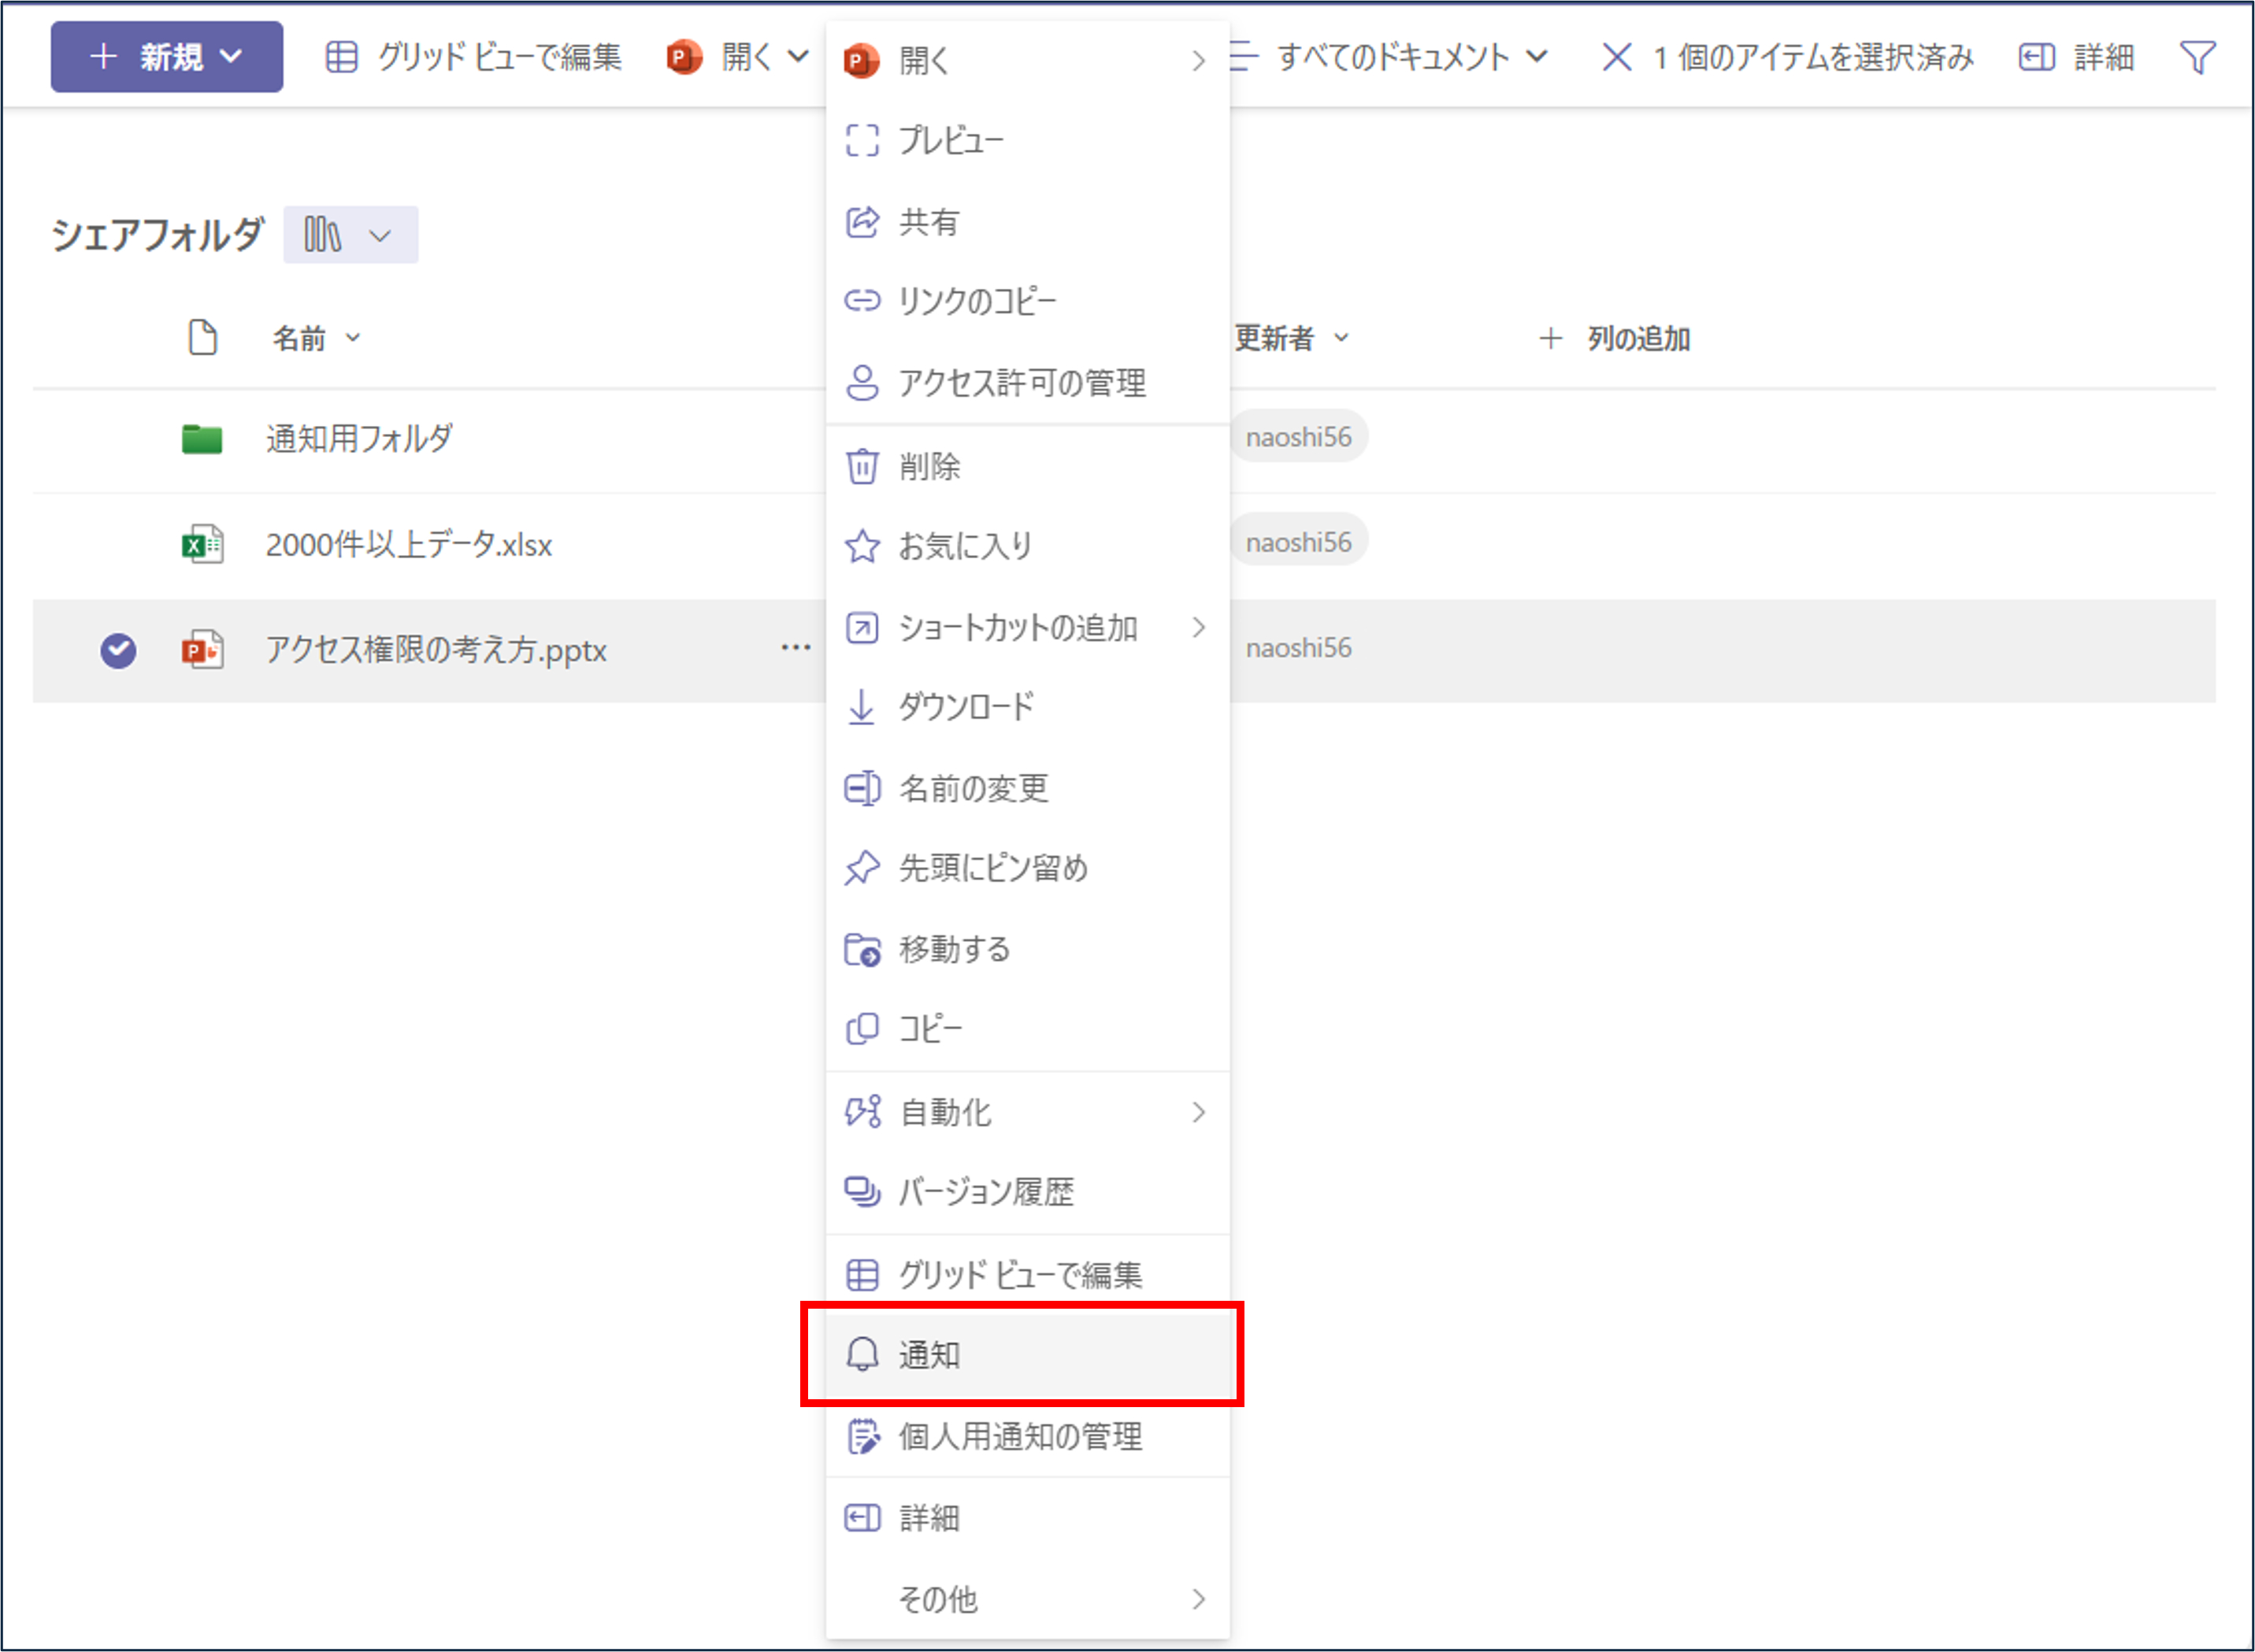Choose 削除 from the context menu
The height and width of the screenshot is (1652, 2255).
click(x=1027, y=466)
